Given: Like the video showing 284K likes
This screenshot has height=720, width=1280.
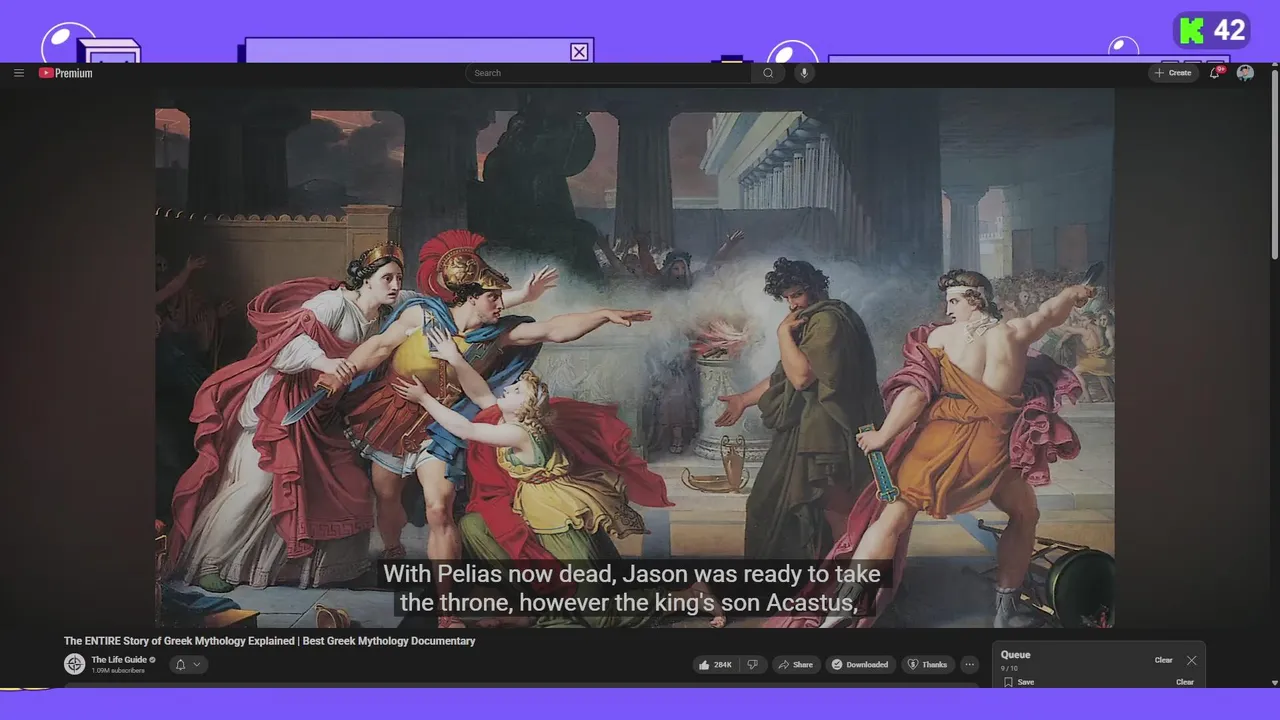Looking at the screenshot, I should (x=717, y=665).
